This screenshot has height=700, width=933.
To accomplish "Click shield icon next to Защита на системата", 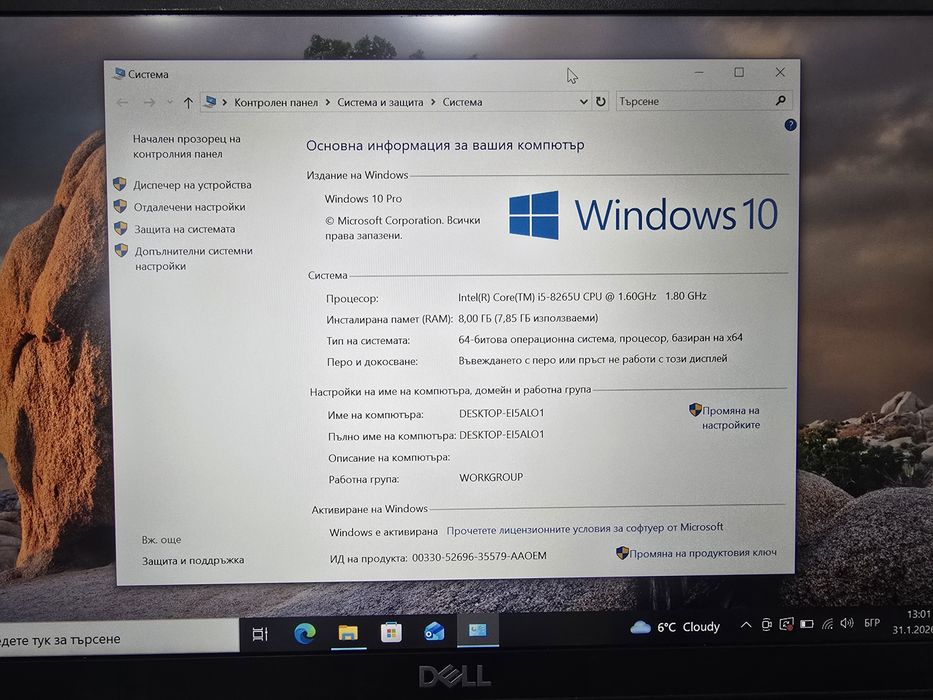I will (x=121, y=228).
